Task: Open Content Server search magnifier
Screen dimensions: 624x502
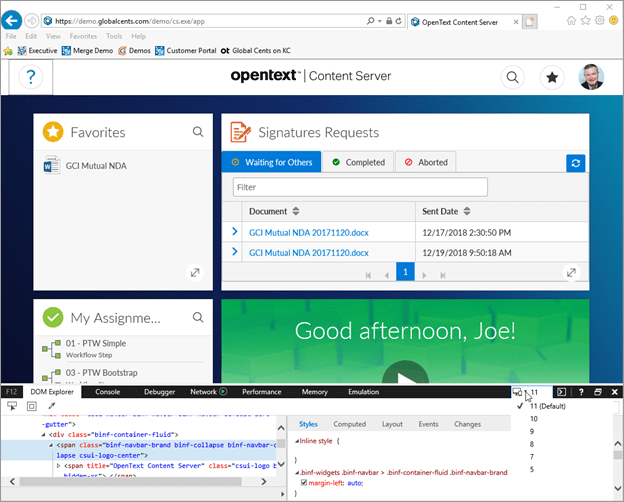Action: pos(513,77)
